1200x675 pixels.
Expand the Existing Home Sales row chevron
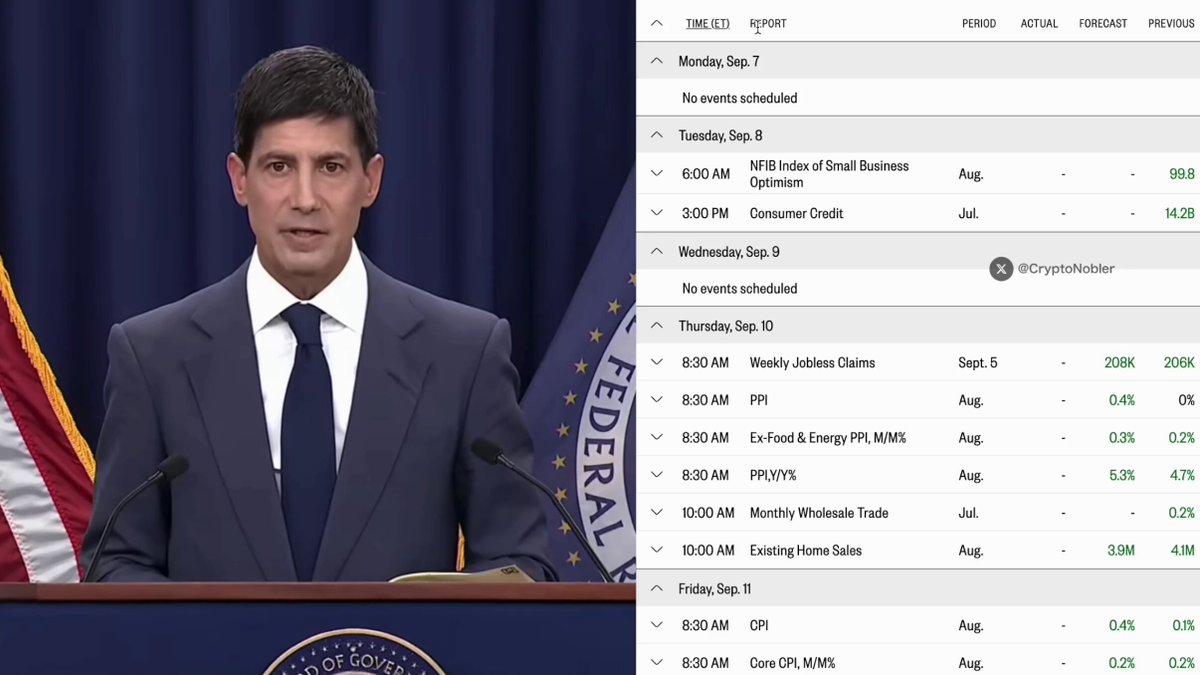tap(656, 550)
